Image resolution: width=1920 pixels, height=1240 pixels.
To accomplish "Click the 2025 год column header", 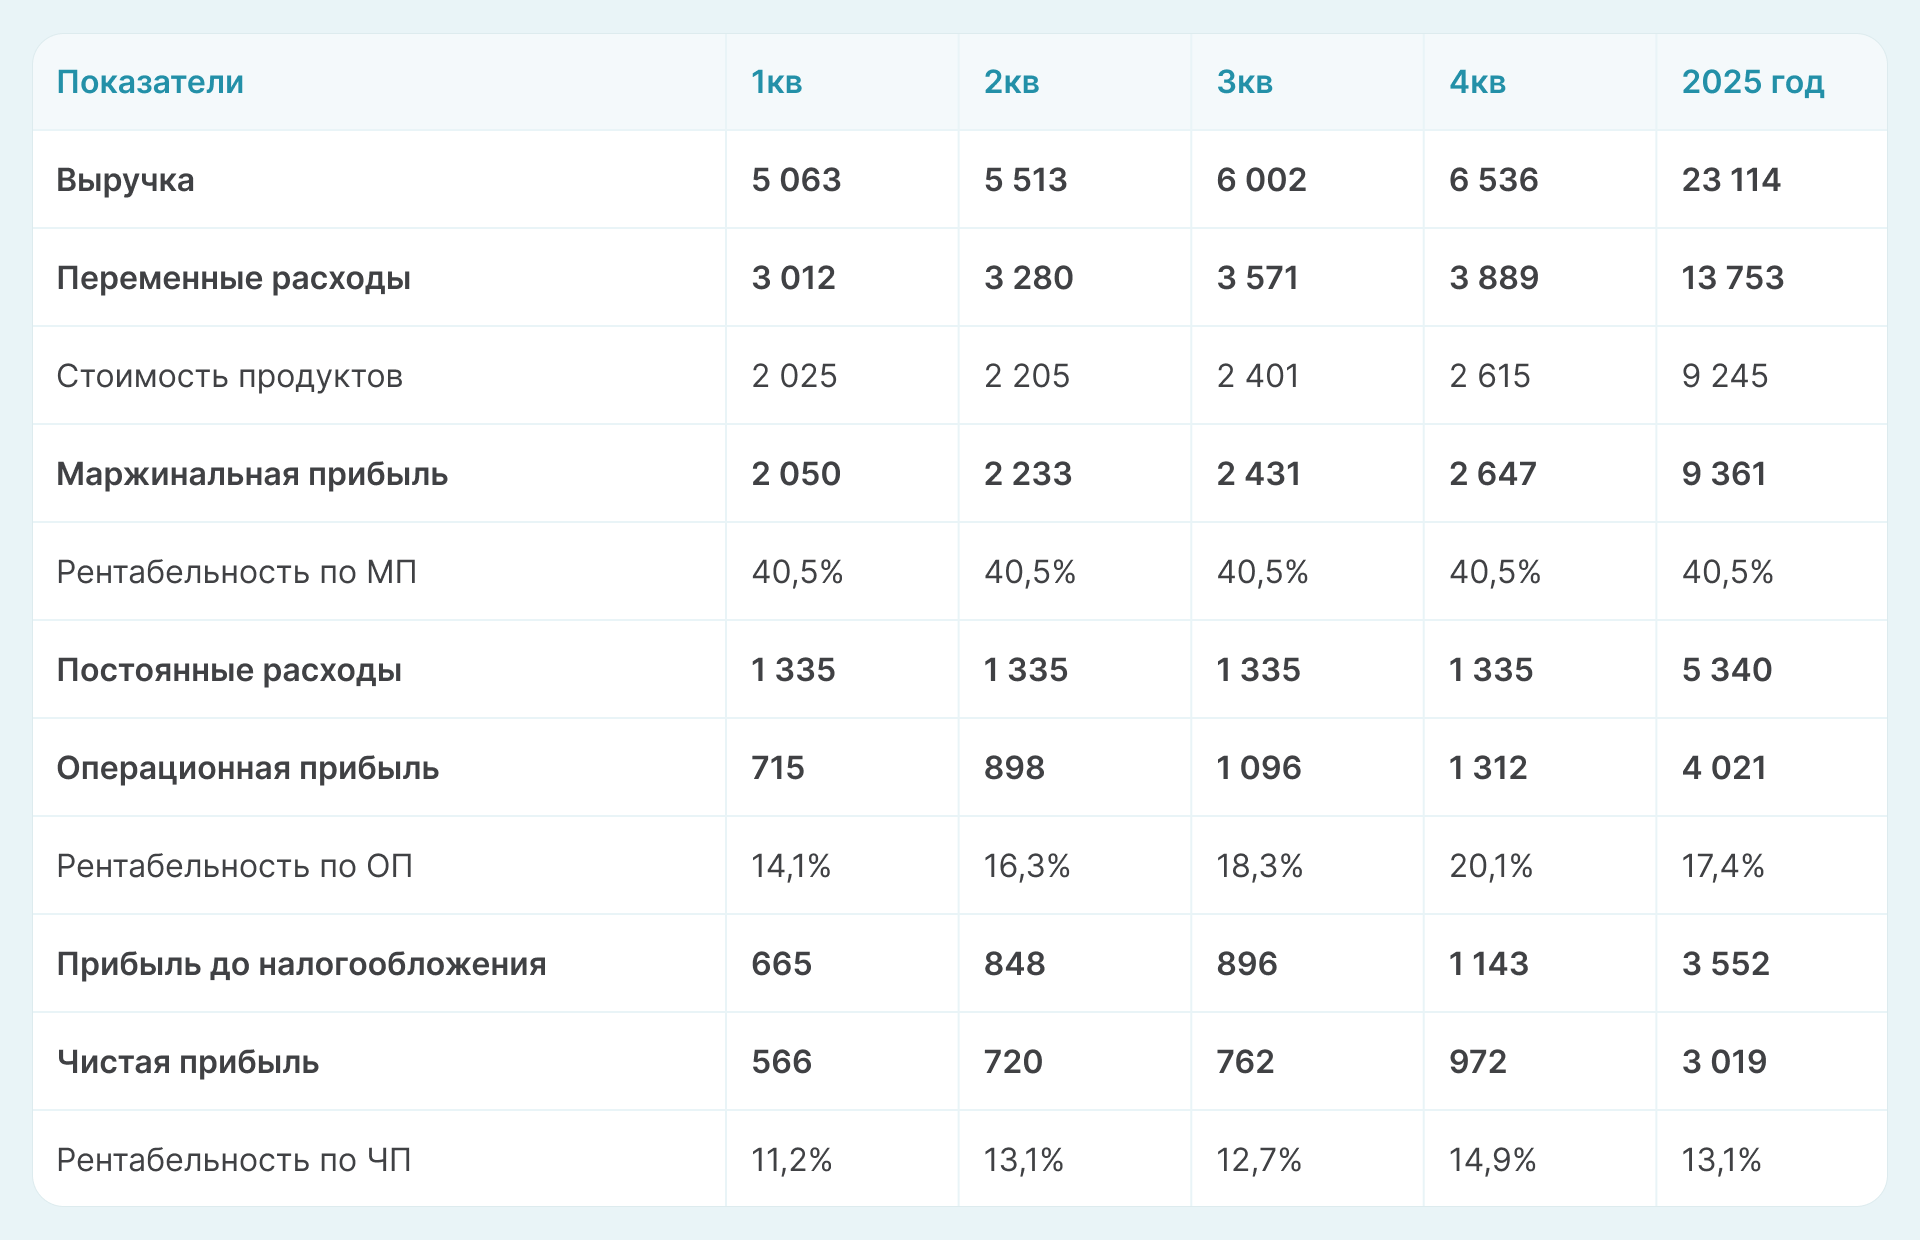I will coord(1752,82).
